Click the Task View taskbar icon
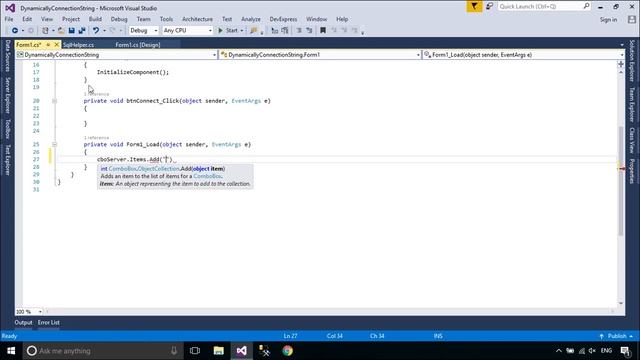Screen dimensions: 640x360 195,351
